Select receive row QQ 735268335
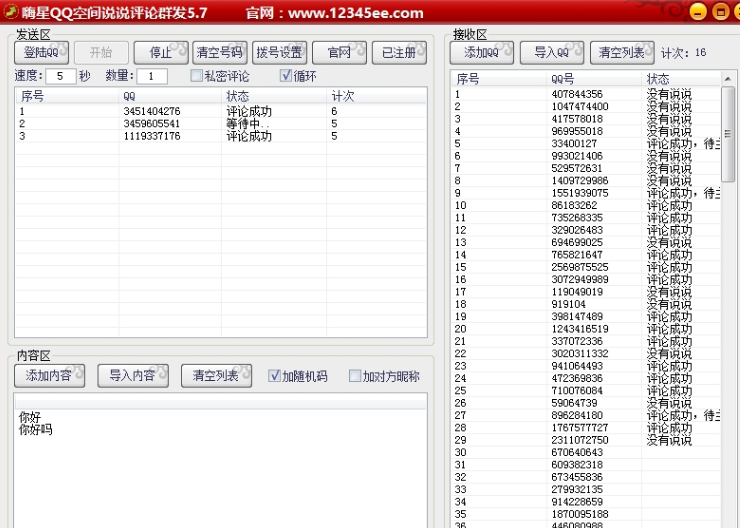Viewport: 740px width, 528px height. pyautogui.click(x=586, y=218)
